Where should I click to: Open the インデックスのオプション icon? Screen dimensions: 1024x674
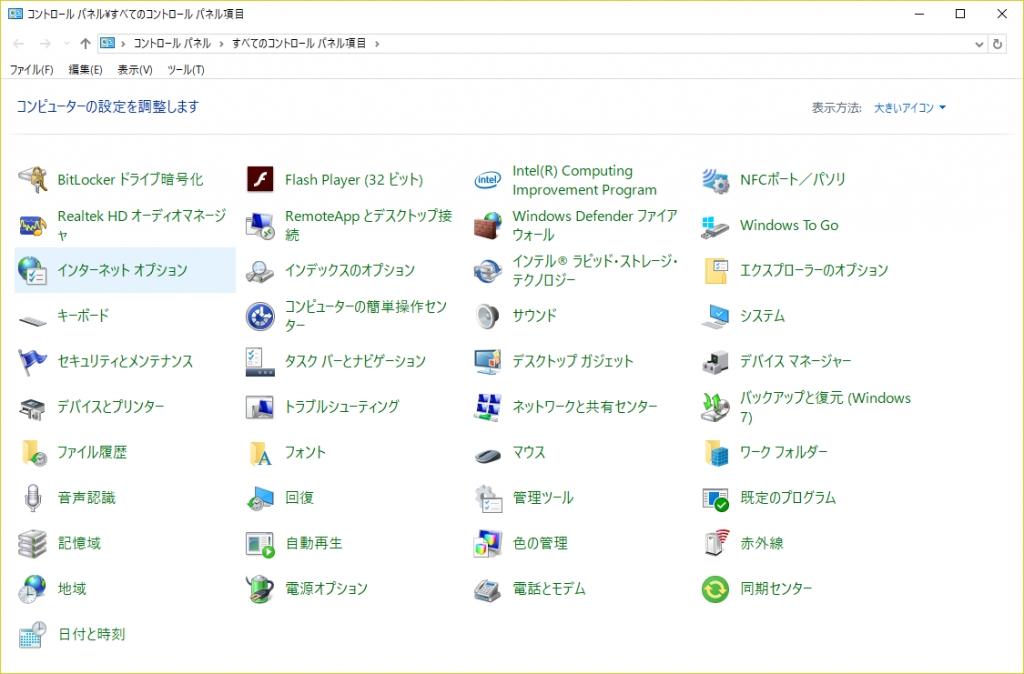260,270
